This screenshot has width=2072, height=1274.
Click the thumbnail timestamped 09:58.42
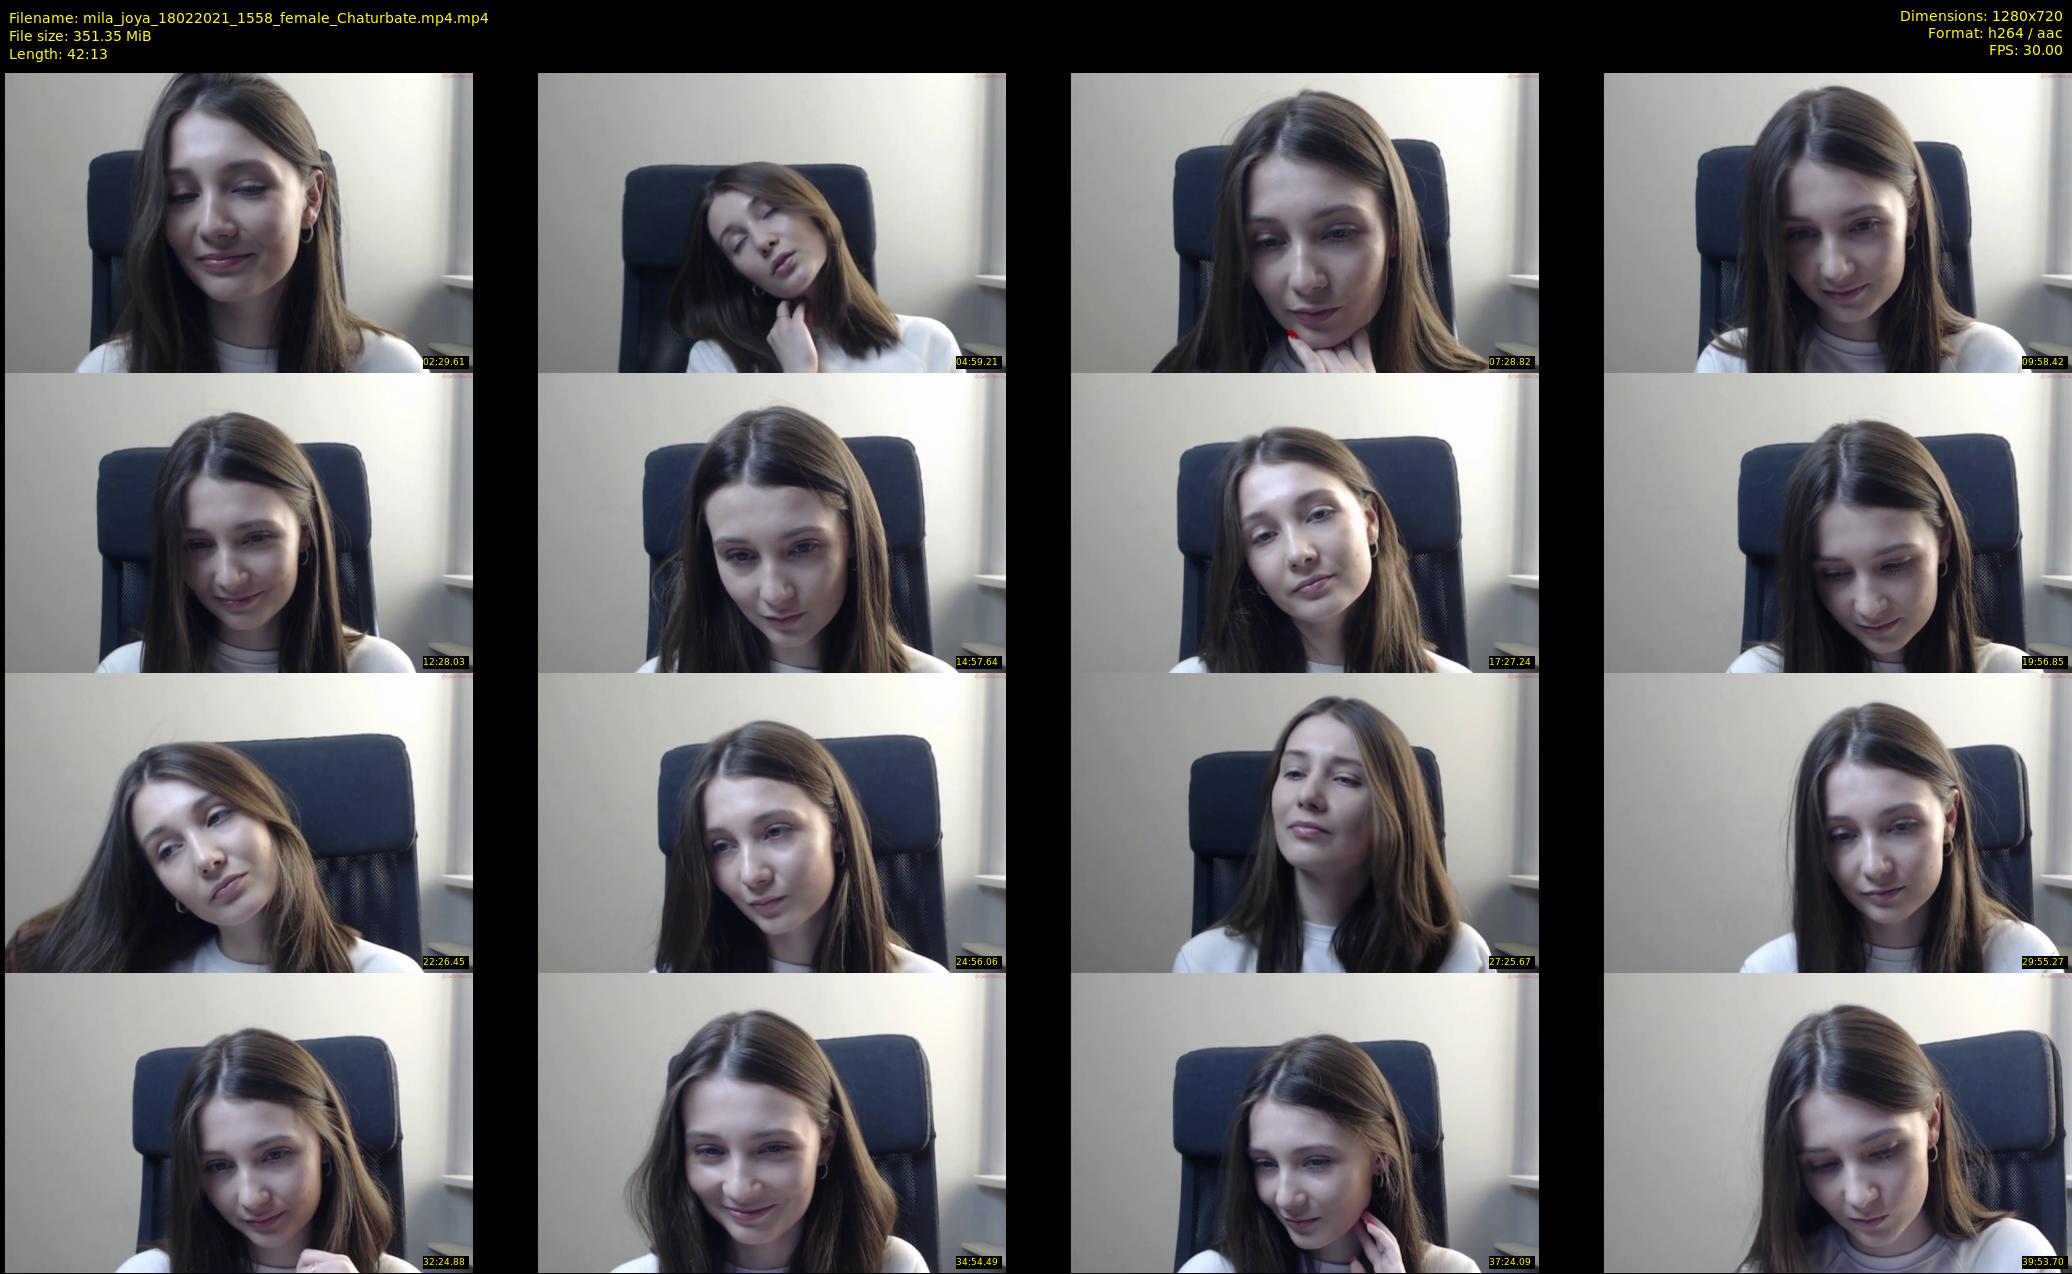pos(1837,222)
